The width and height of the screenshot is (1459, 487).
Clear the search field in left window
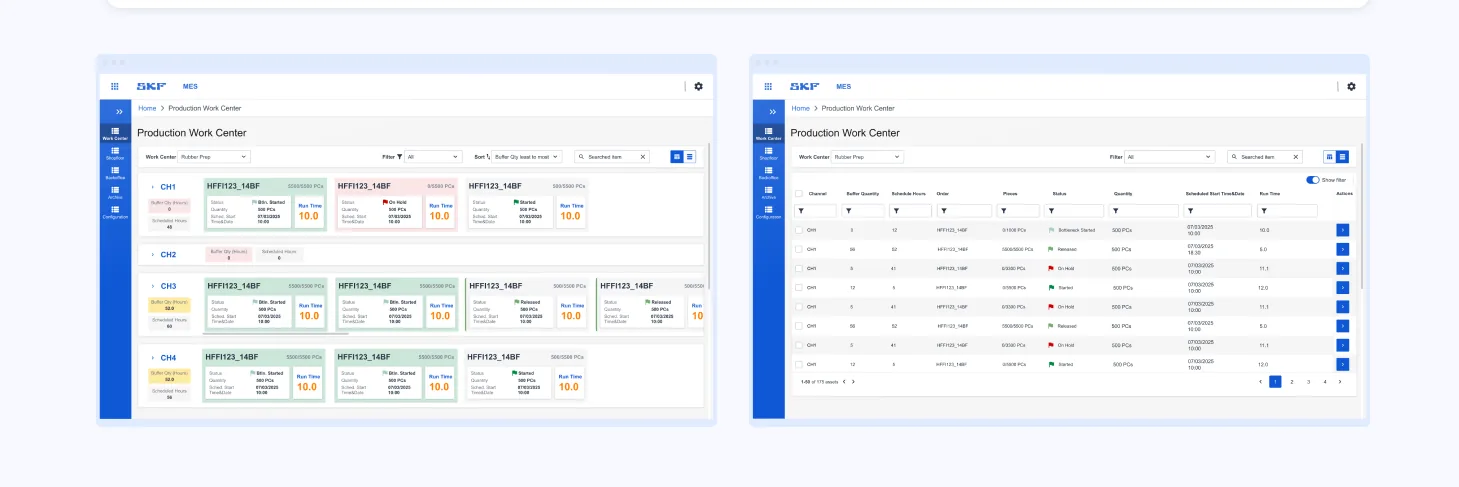pyautogui.click(x=641, y=157)
